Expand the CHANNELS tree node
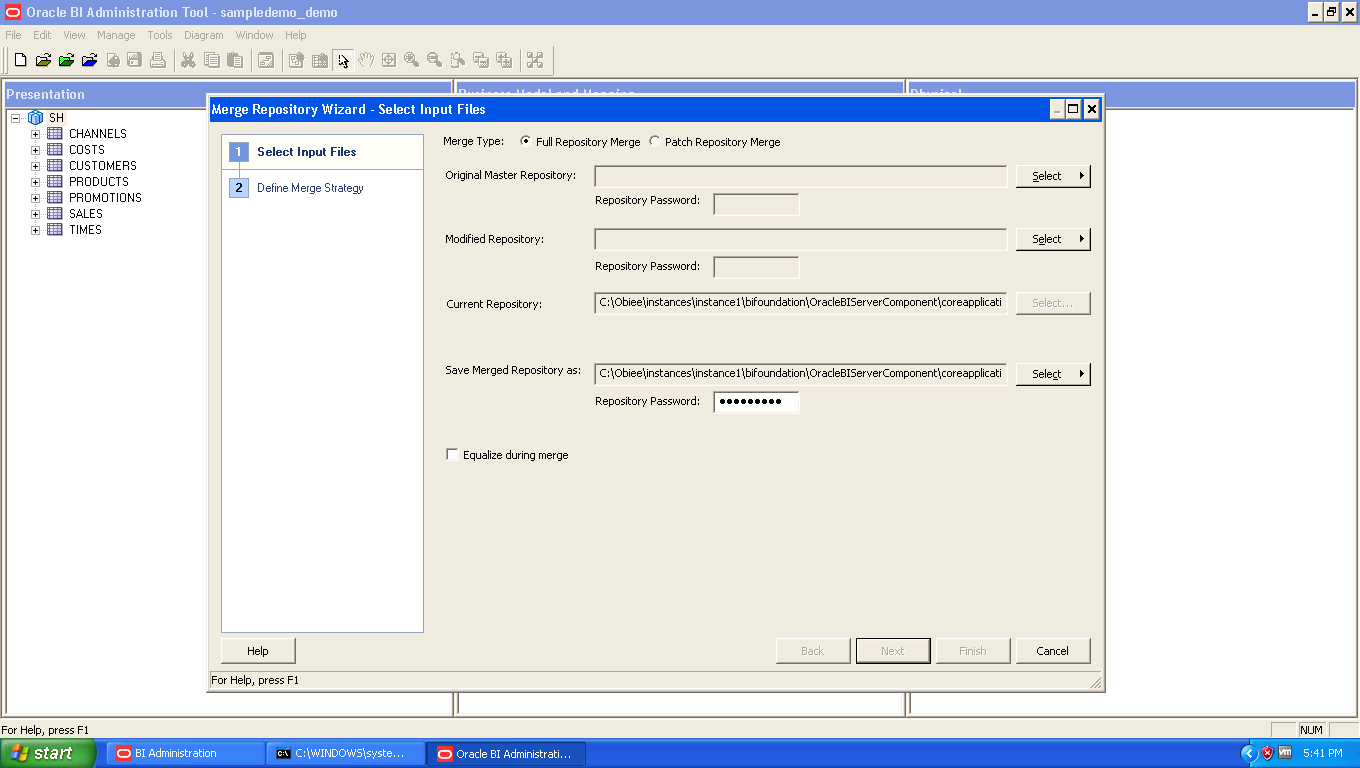 coord(36,134)
